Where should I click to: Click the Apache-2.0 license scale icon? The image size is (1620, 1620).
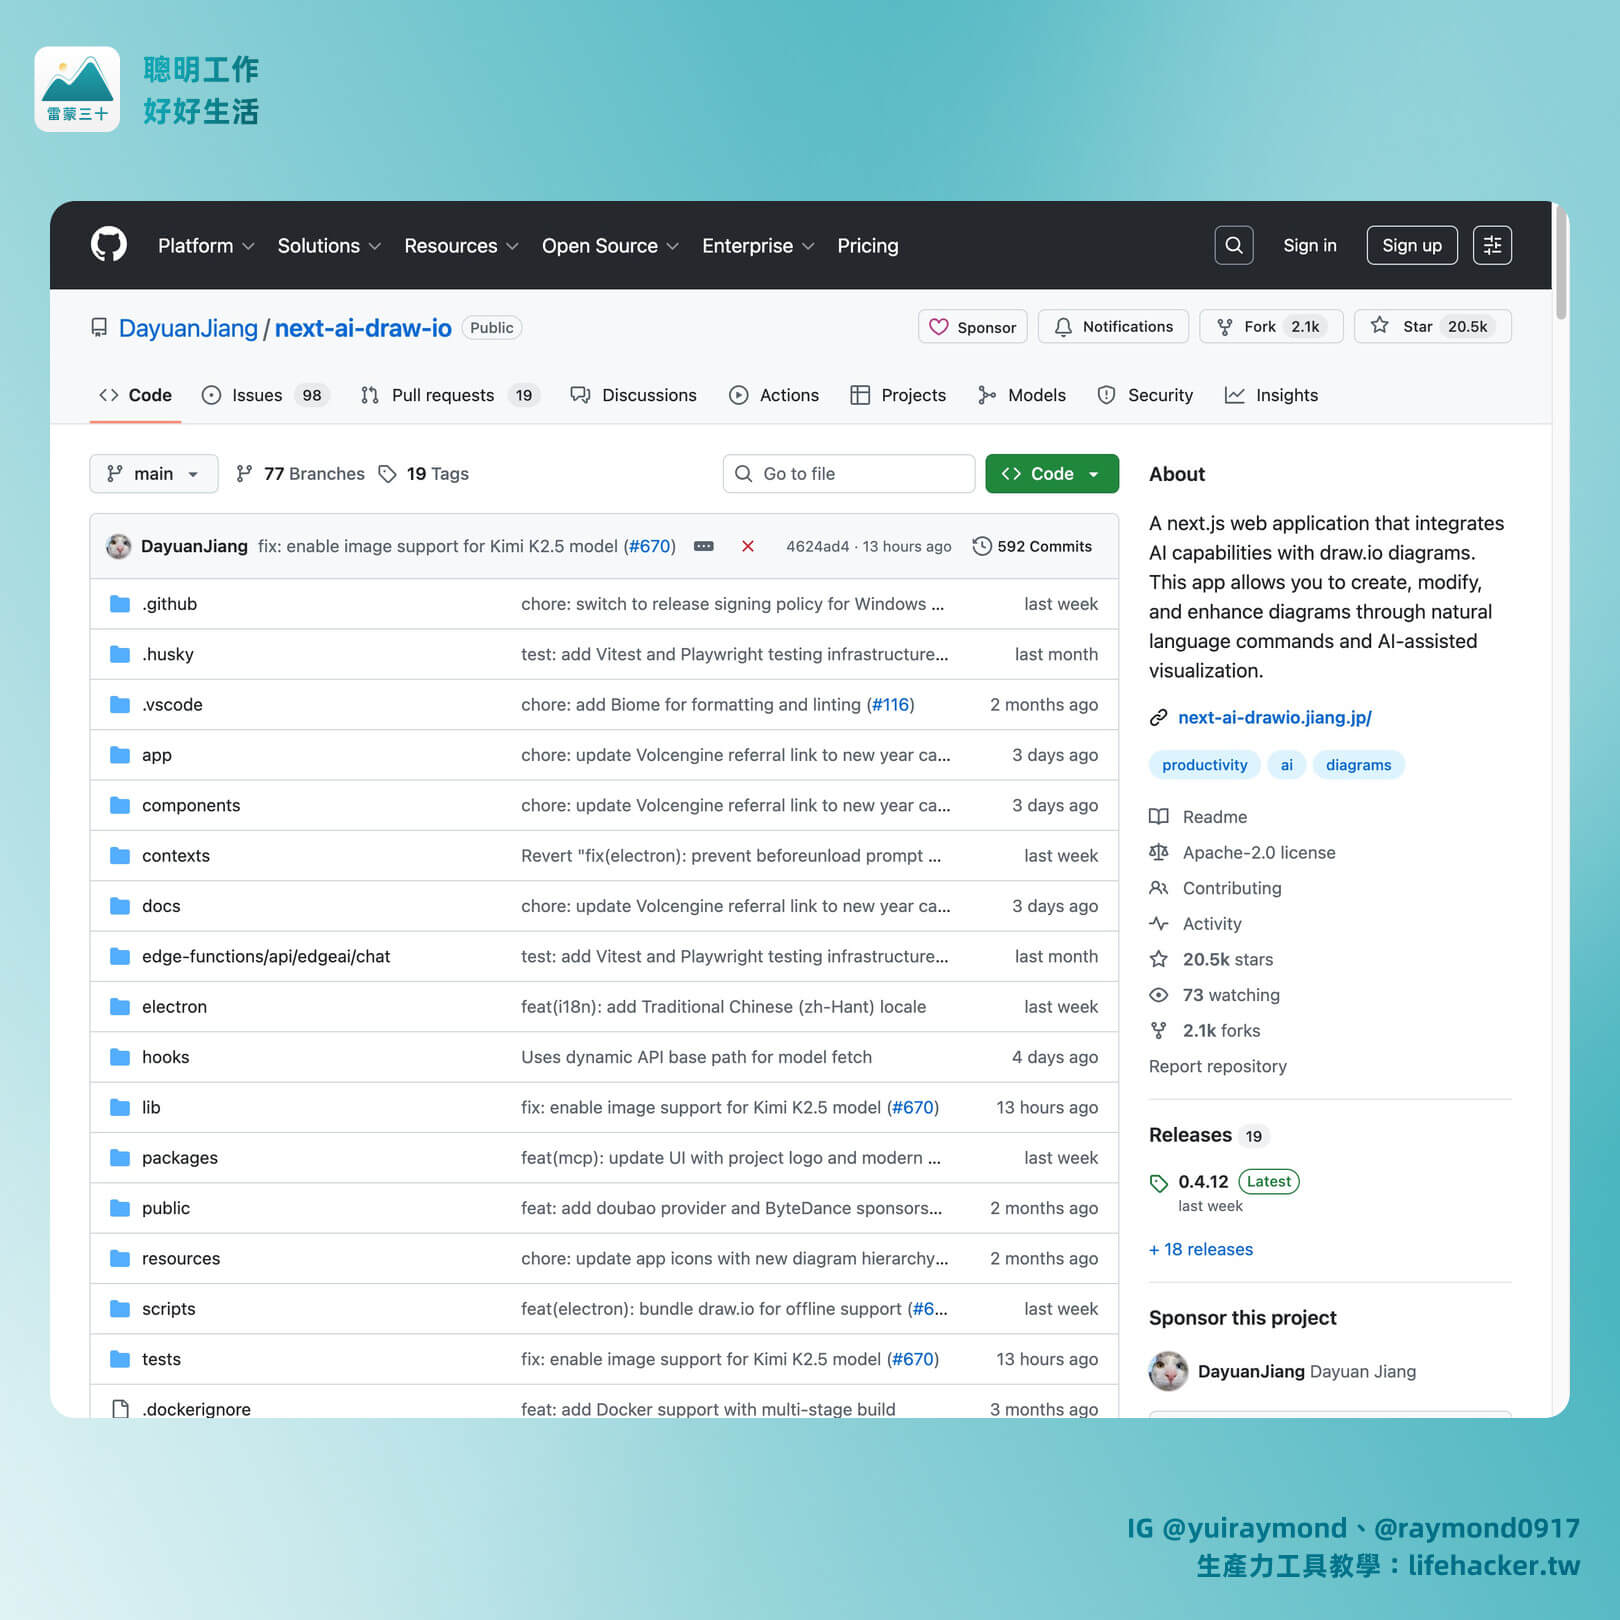pyautogui.click(x=1159, y=852)
